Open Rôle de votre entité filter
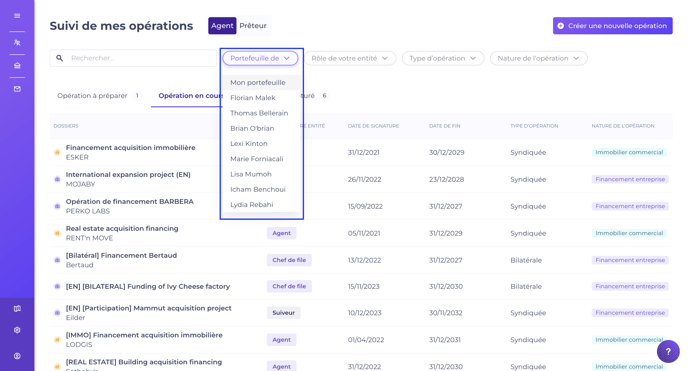 pyautogui.click(x=350, y=58)
